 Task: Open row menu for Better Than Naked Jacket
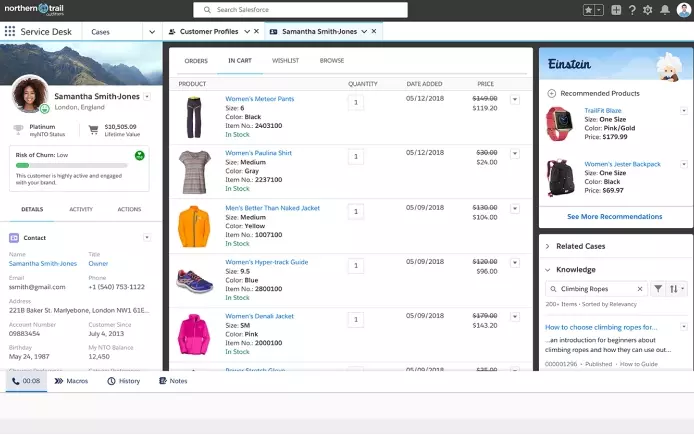[x=515, y=208]
